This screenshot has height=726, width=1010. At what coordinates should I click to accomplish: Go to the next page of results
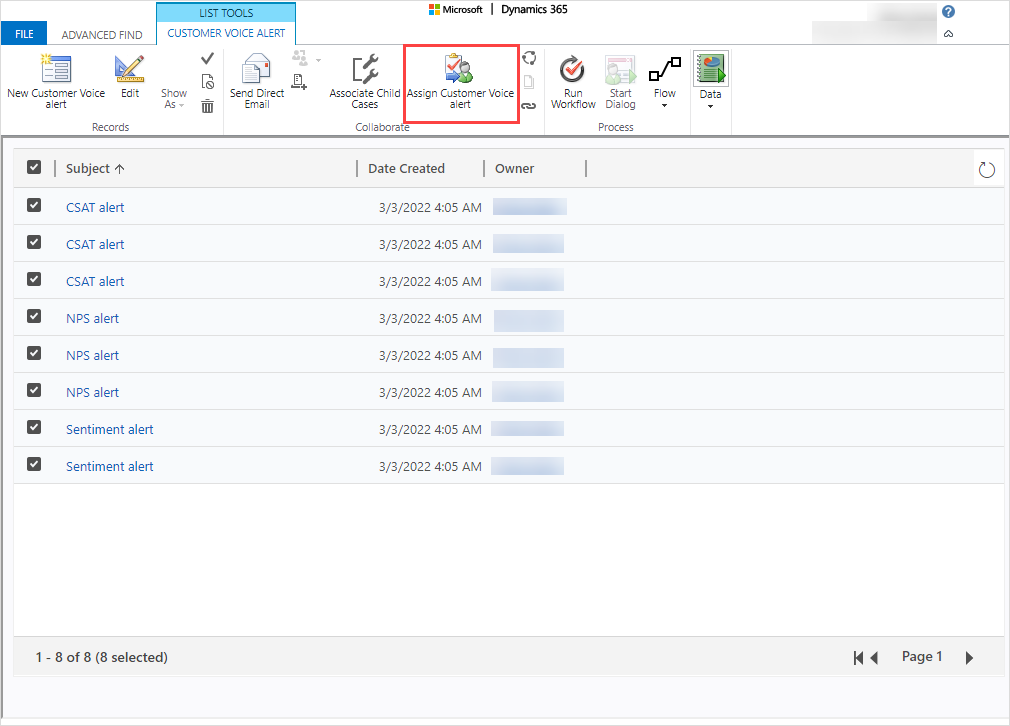pos(969,658)
